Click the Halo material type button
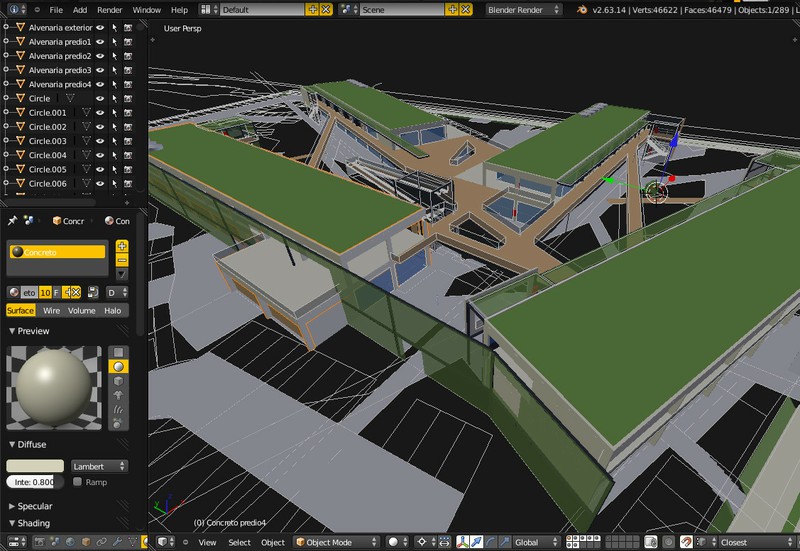The image size is (800, 551). click(112, 311)
